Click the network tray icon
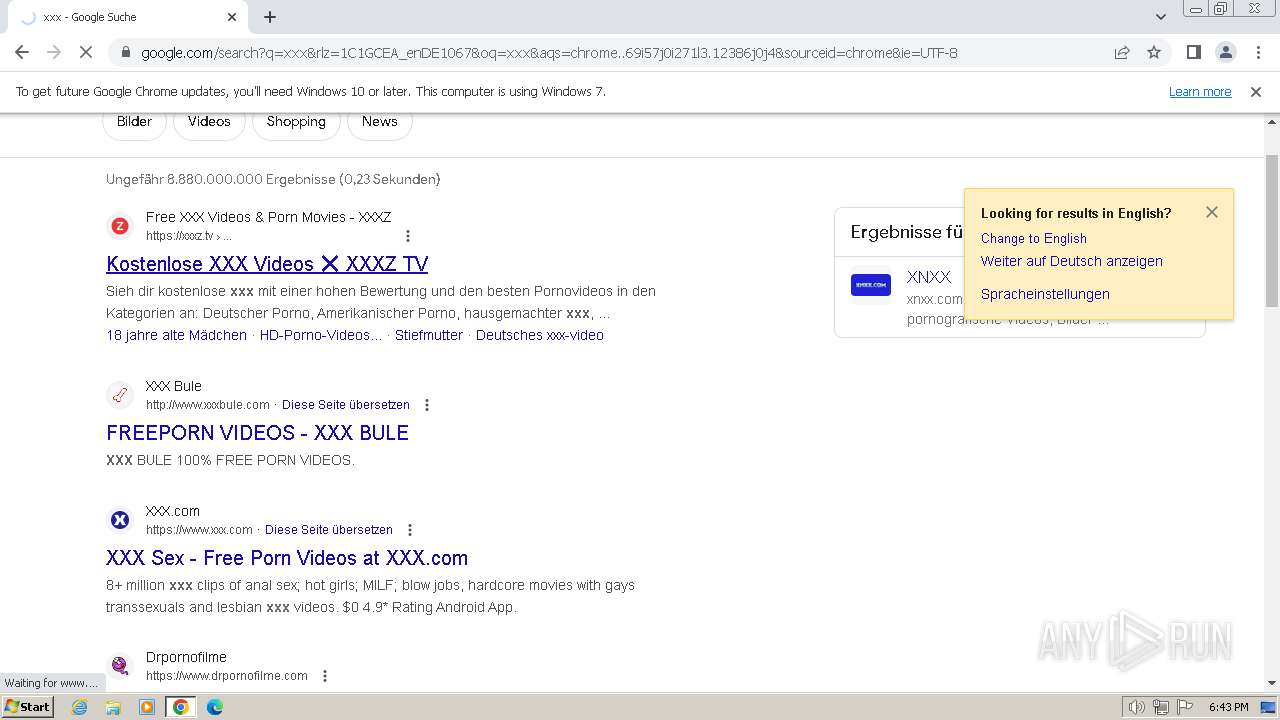Image resolution: width=1280 pixels, height=720 pixels. 1161,707
